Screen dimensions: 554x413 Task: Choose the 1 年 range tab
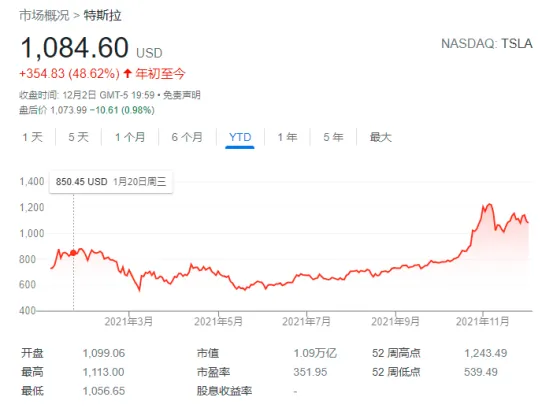[287, 137]
